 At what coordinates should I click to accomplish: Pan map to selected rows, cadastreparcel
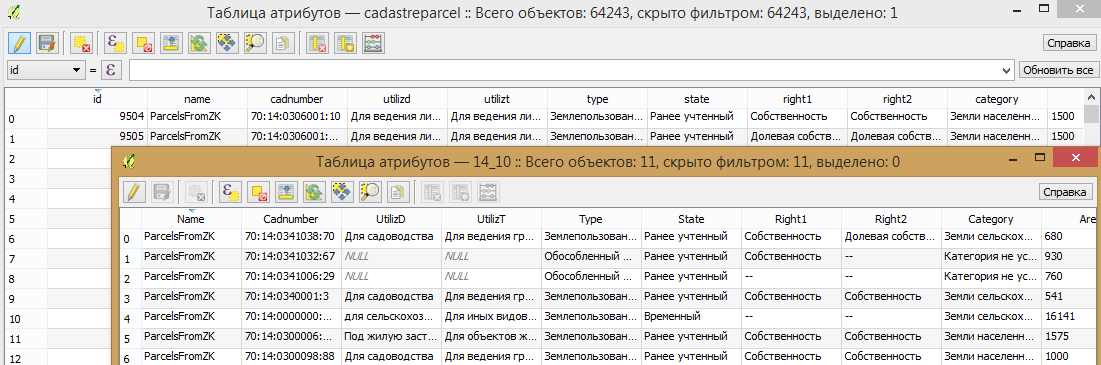226,44
